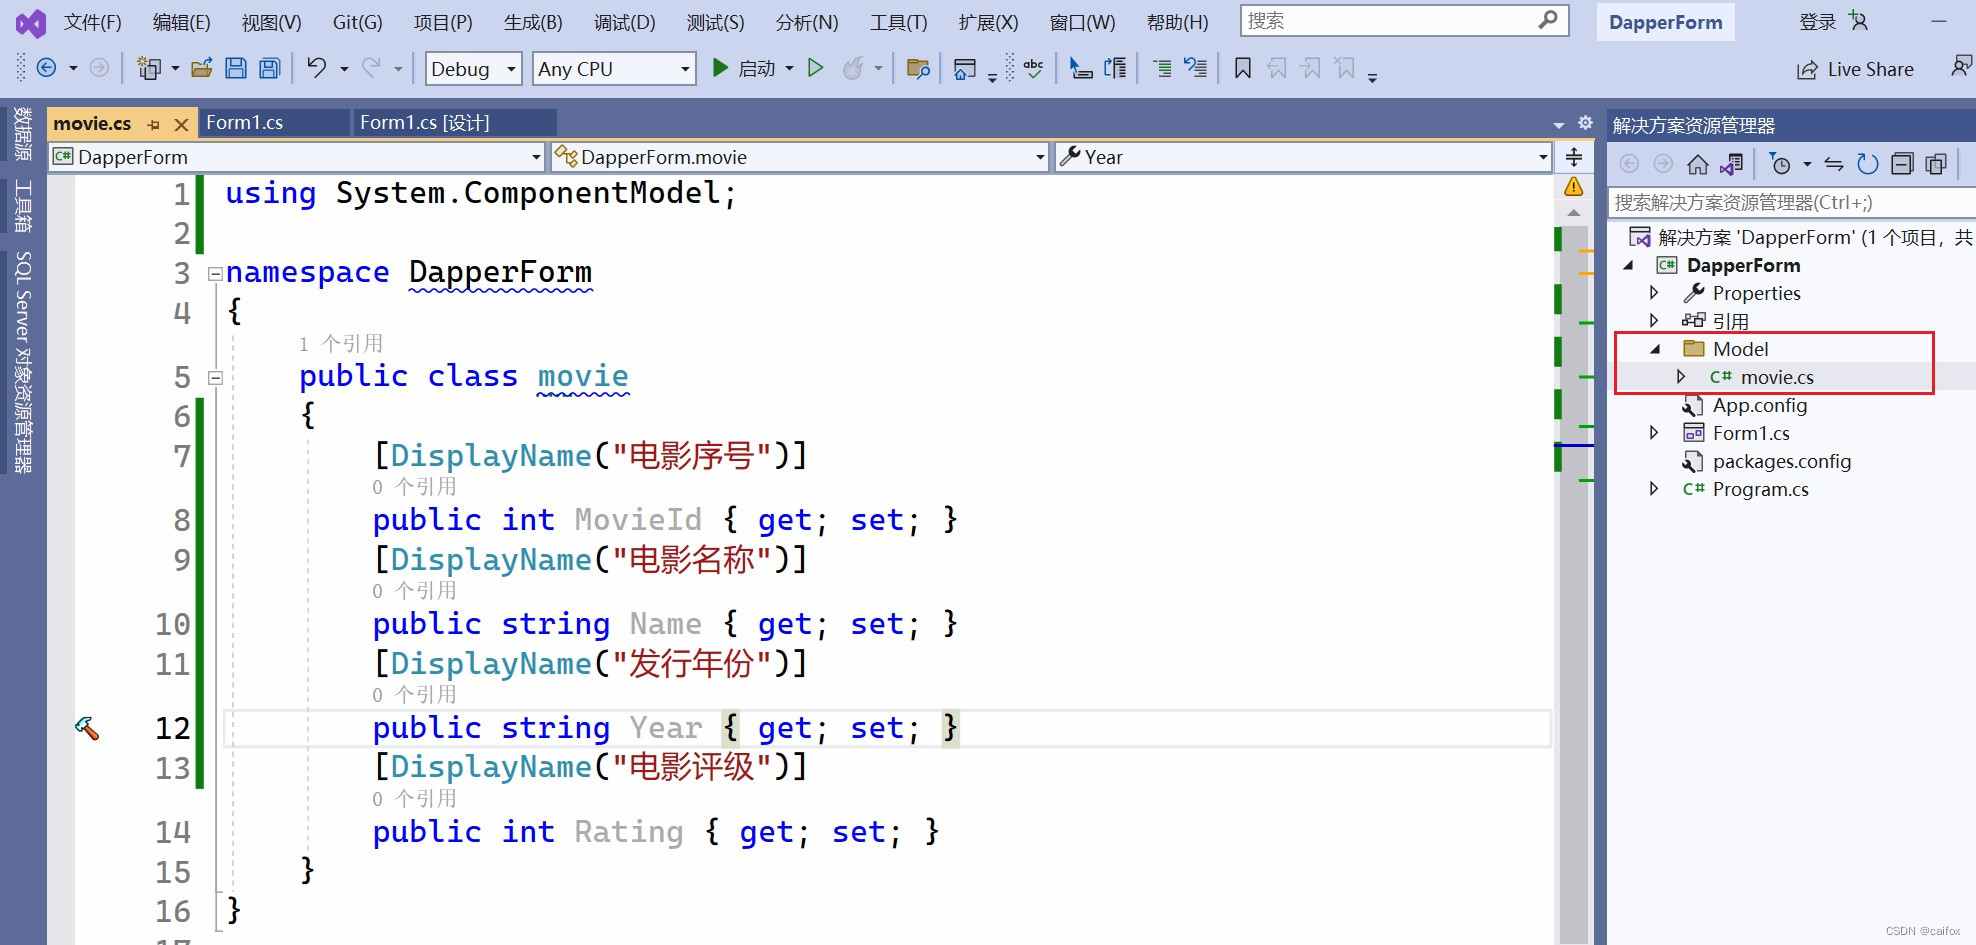This screenshot has height=945, width=1976.
Task: Switch to the Form1.cs [设计] tab
Action: coord(425,122)
